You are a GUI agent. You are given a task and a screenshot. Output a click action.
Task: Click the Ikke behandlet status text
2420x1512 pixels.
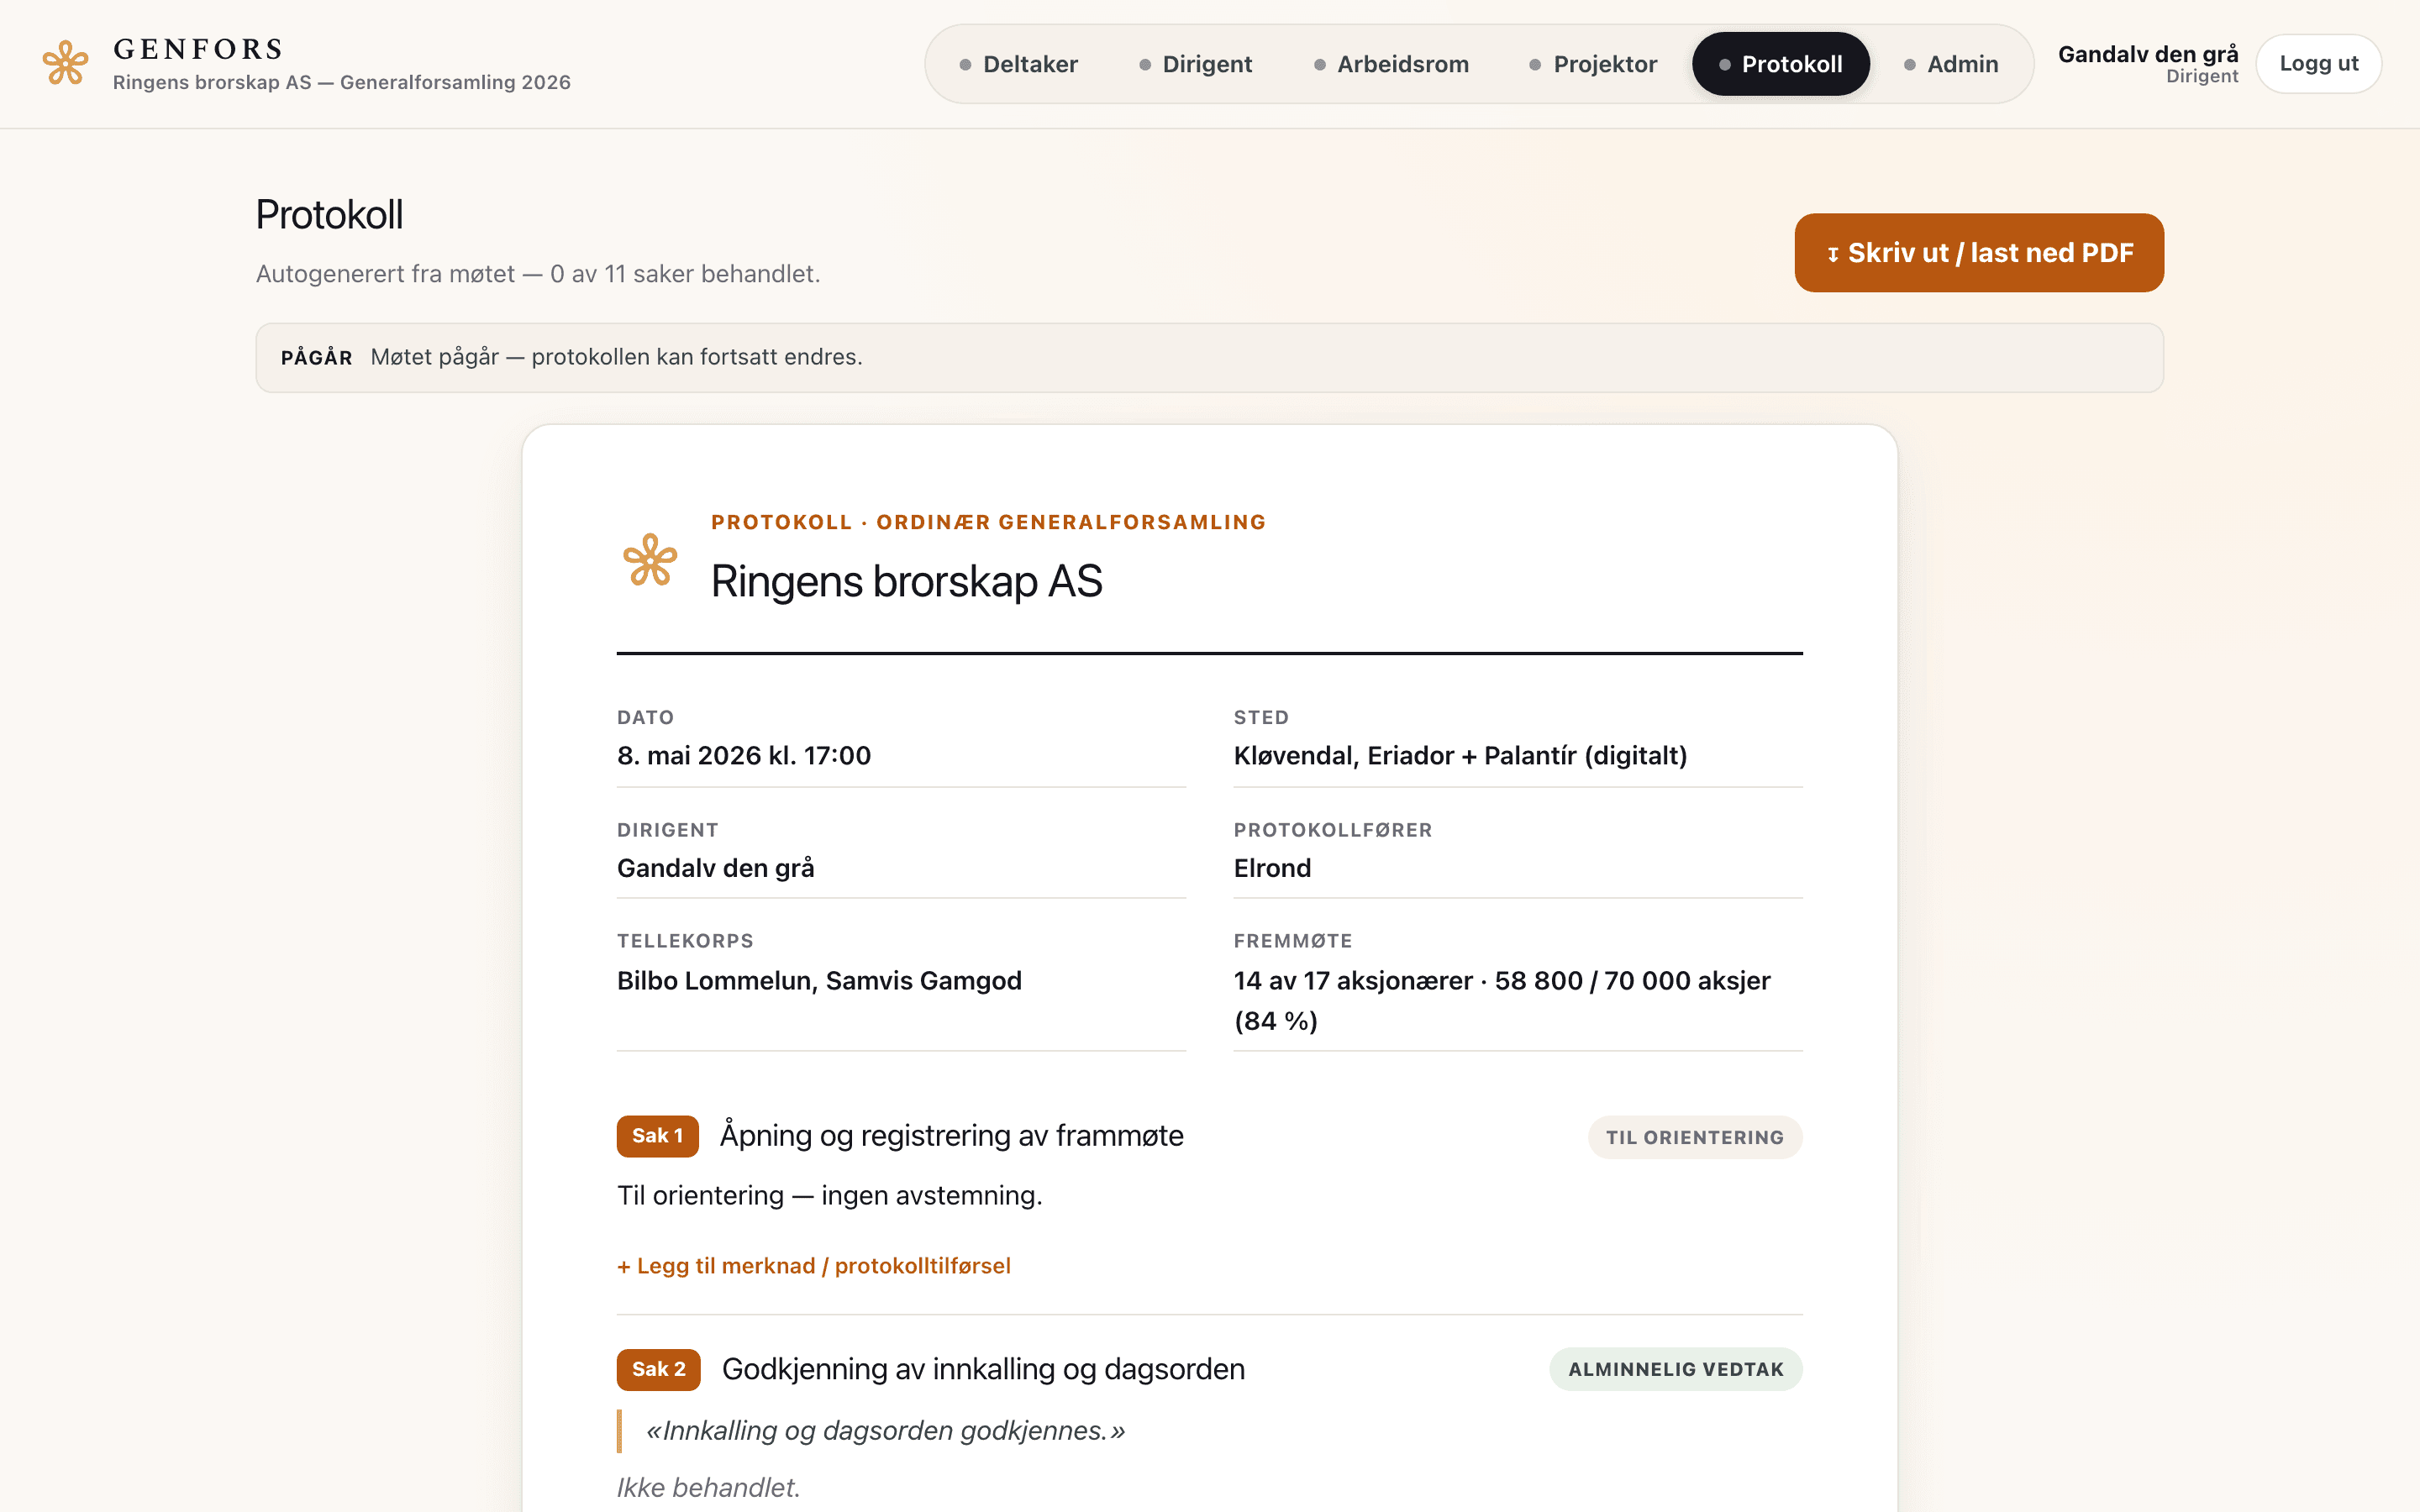[x=708, y=1488]
